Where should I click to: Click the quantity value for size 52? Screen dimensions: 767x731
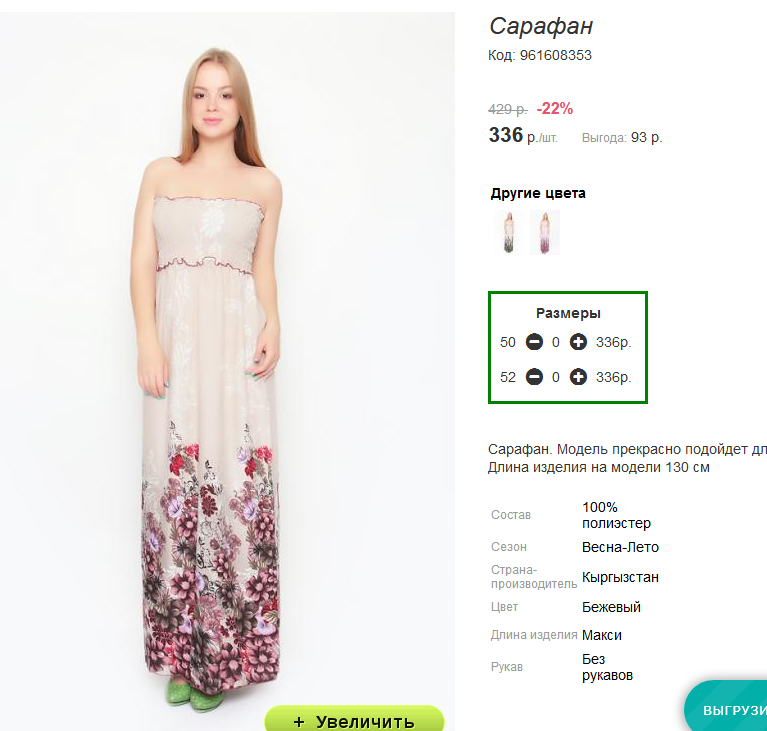click(x=556, y=377)
